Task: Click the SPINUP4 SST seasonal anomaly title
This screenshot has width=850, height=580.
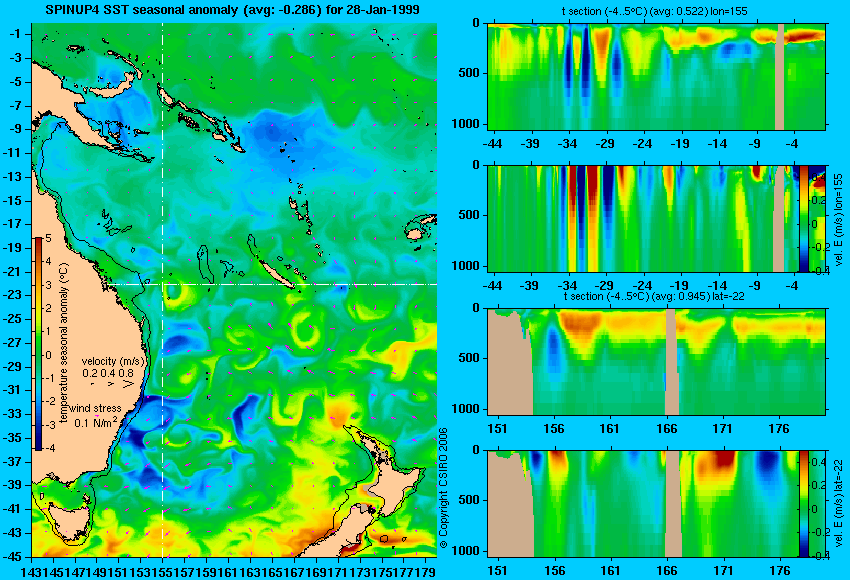Action: (x=232, y=10)
